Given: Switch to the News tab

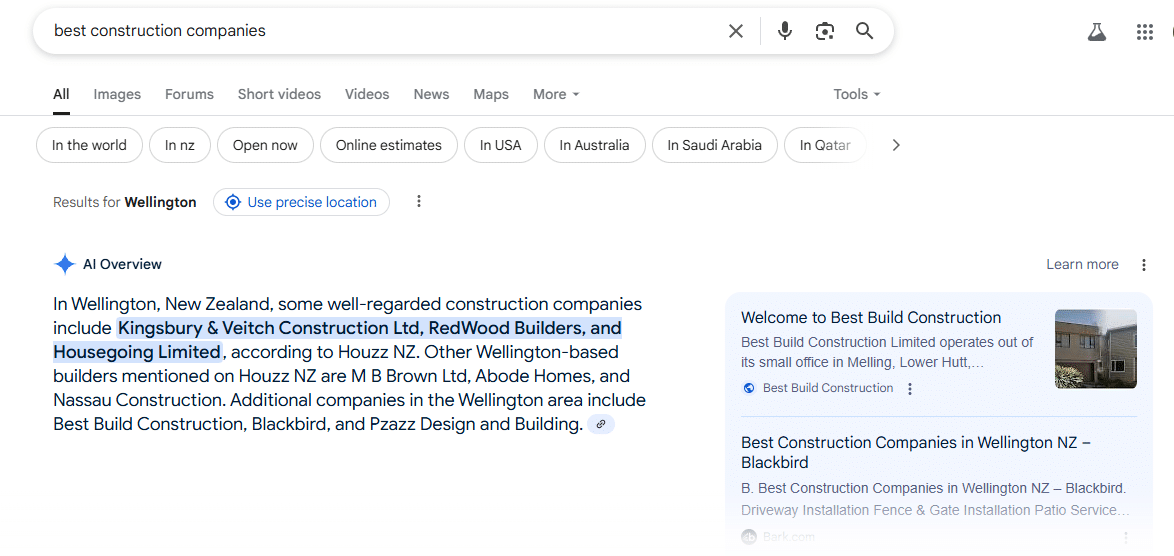Looking at the screenshot, I should click(431, 94).
